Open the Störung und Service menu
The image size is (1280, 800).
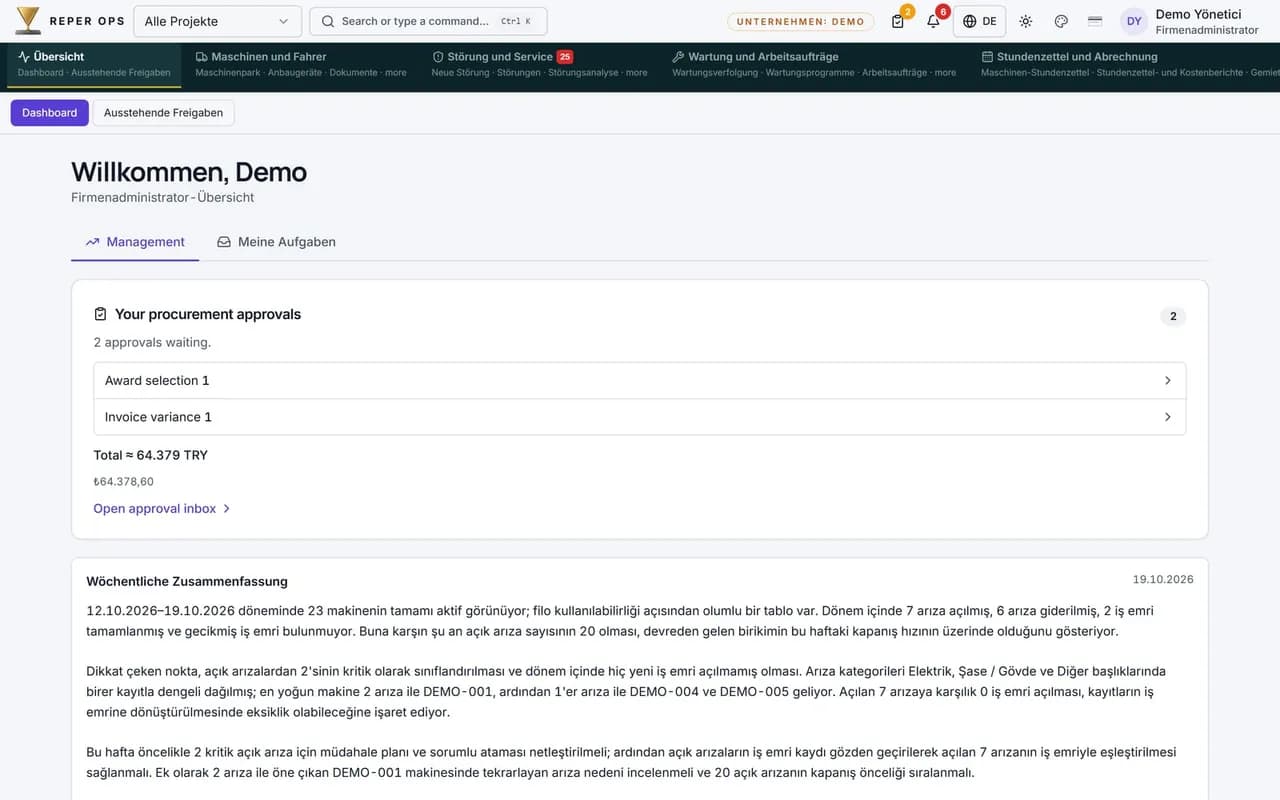(539, 64)
